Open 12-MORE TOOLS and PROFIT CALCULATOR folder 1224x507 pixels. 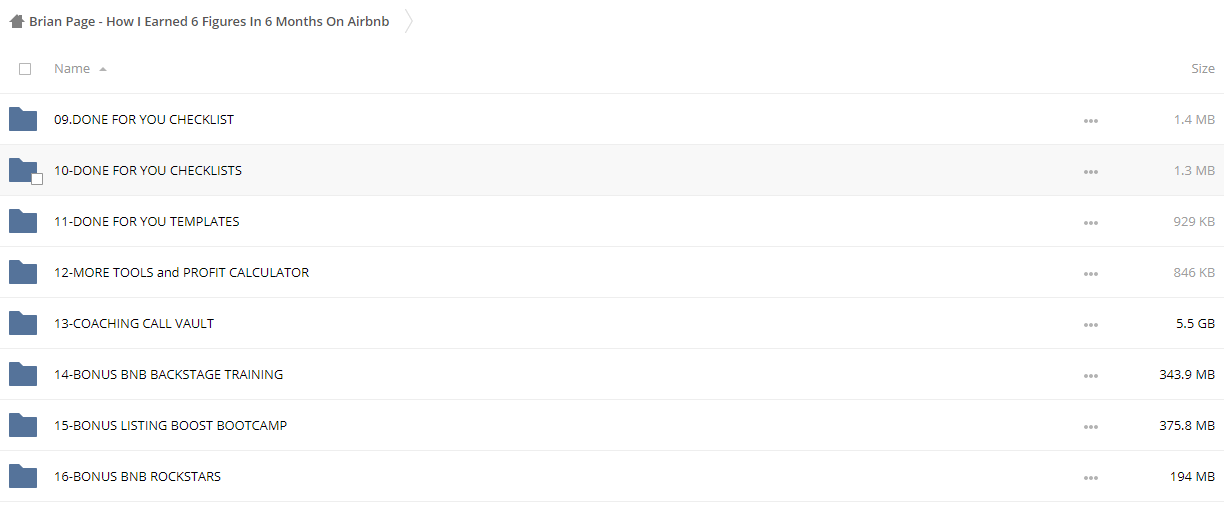[181, 273]
